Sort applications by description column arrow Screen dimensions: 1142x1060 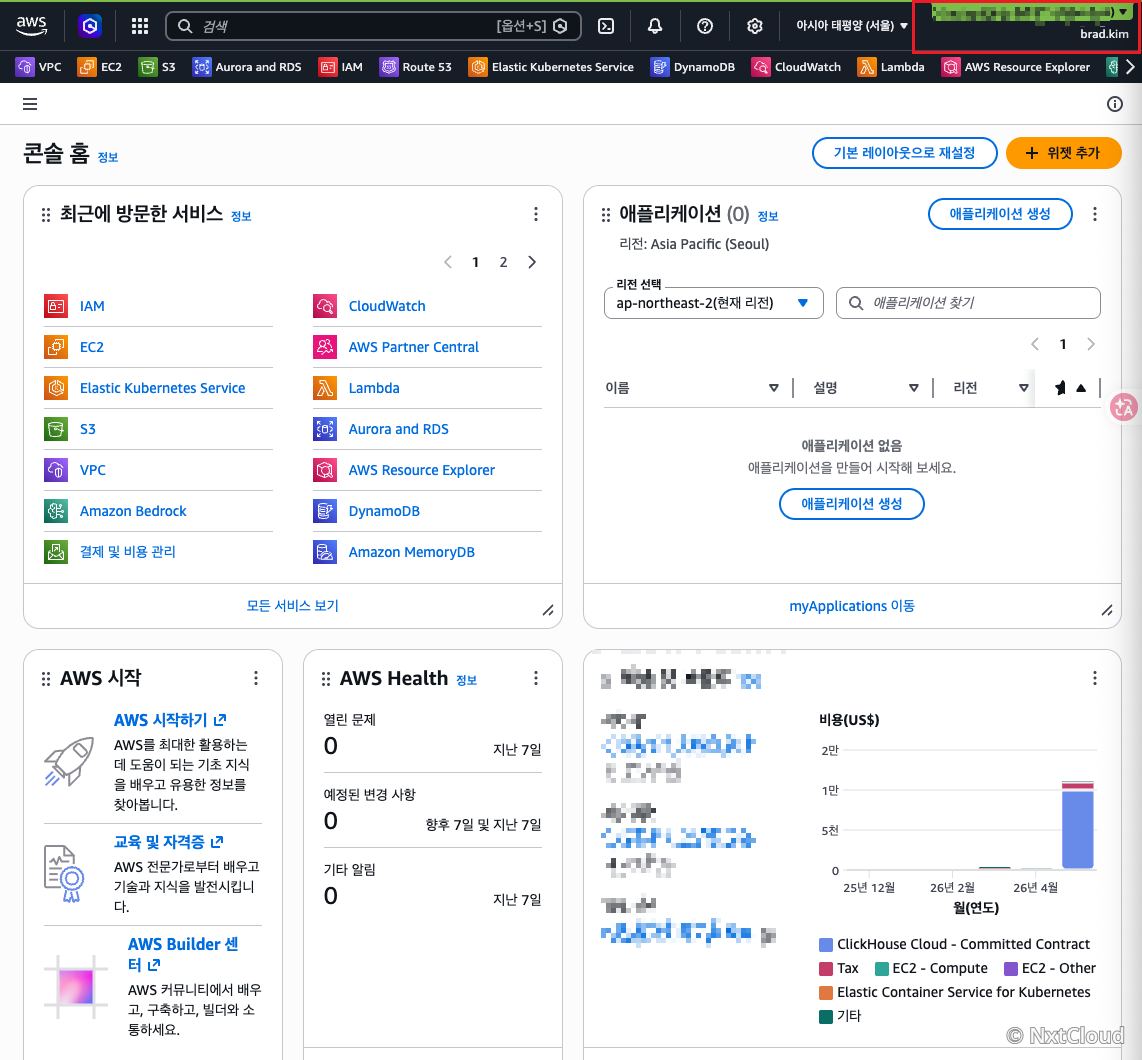913,388
